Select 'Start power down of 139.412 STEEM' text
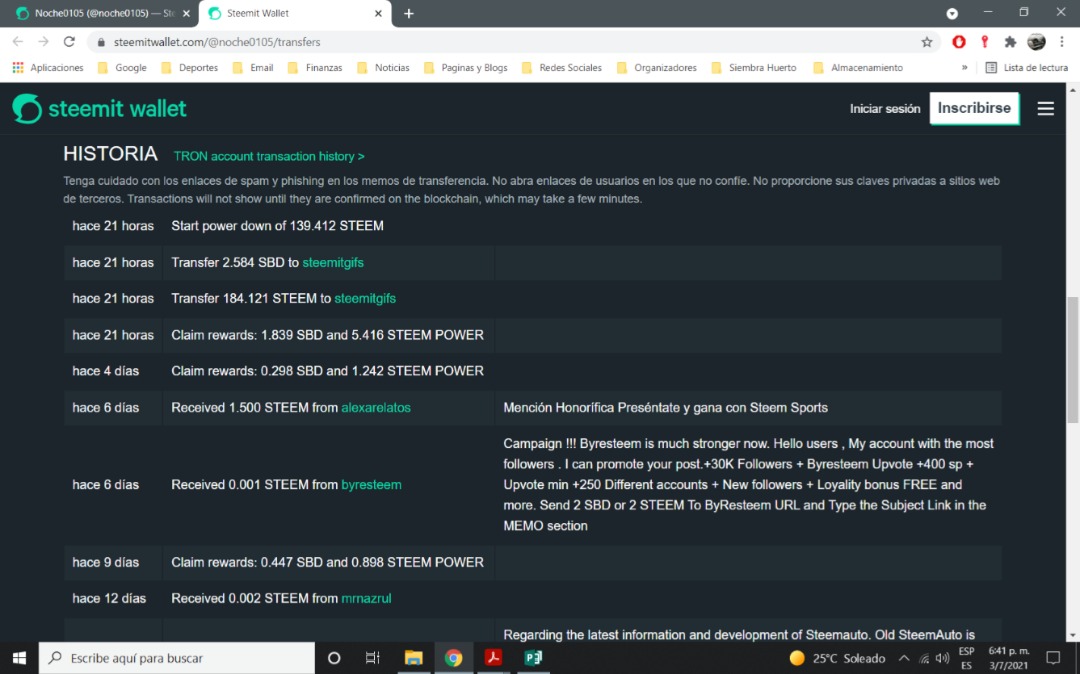This screenshot has width=1080, height=674. click(278, 226)
